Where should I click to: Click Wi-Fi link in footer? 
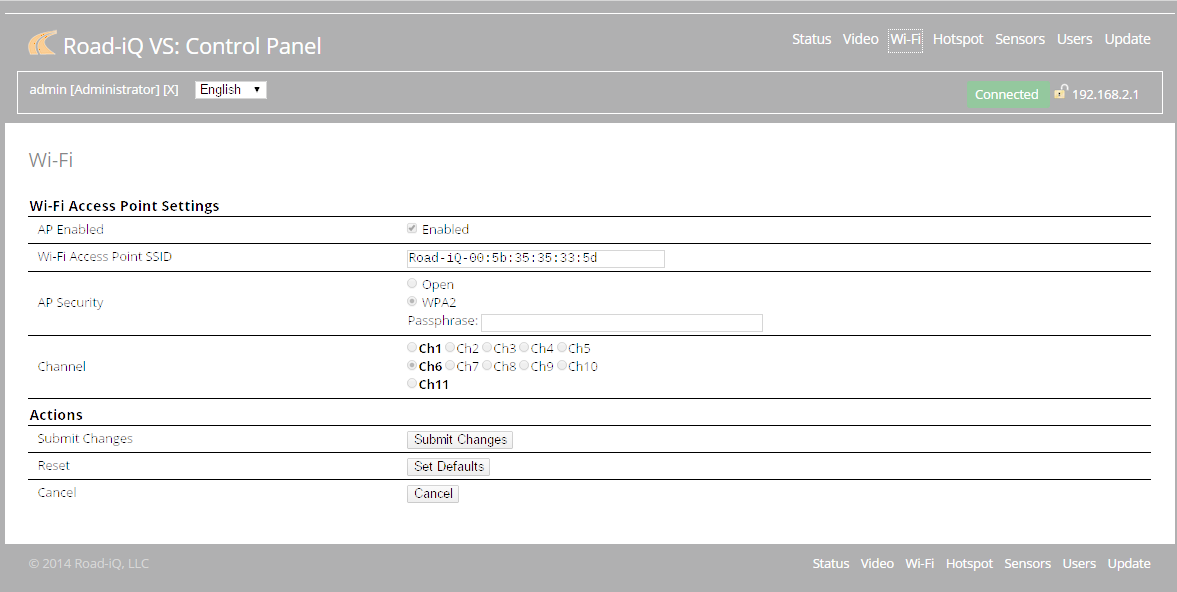[920, 563]
